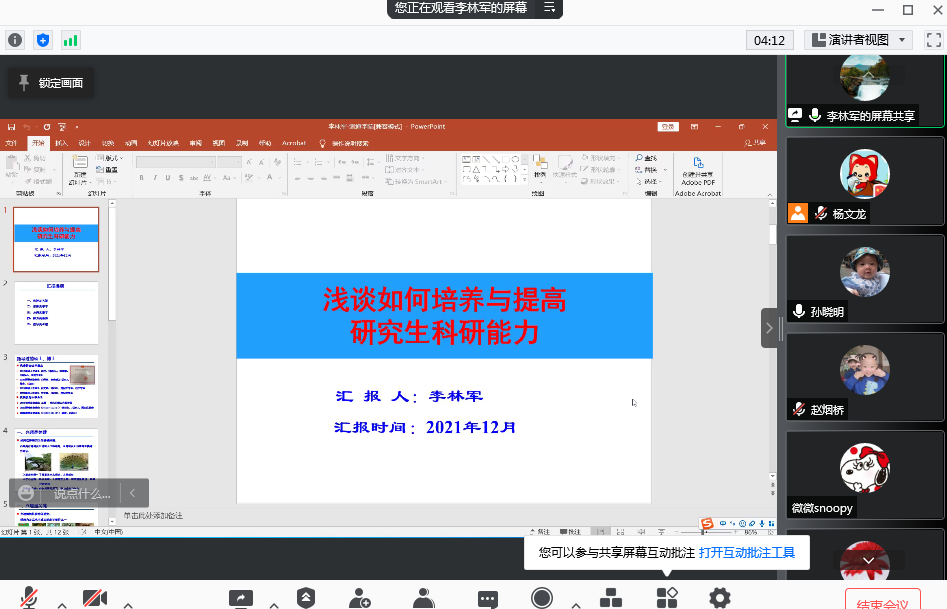The width and height of the screenshot is (947, 609).
Task: Check the green network signal indicator
Action: (71, 40)
